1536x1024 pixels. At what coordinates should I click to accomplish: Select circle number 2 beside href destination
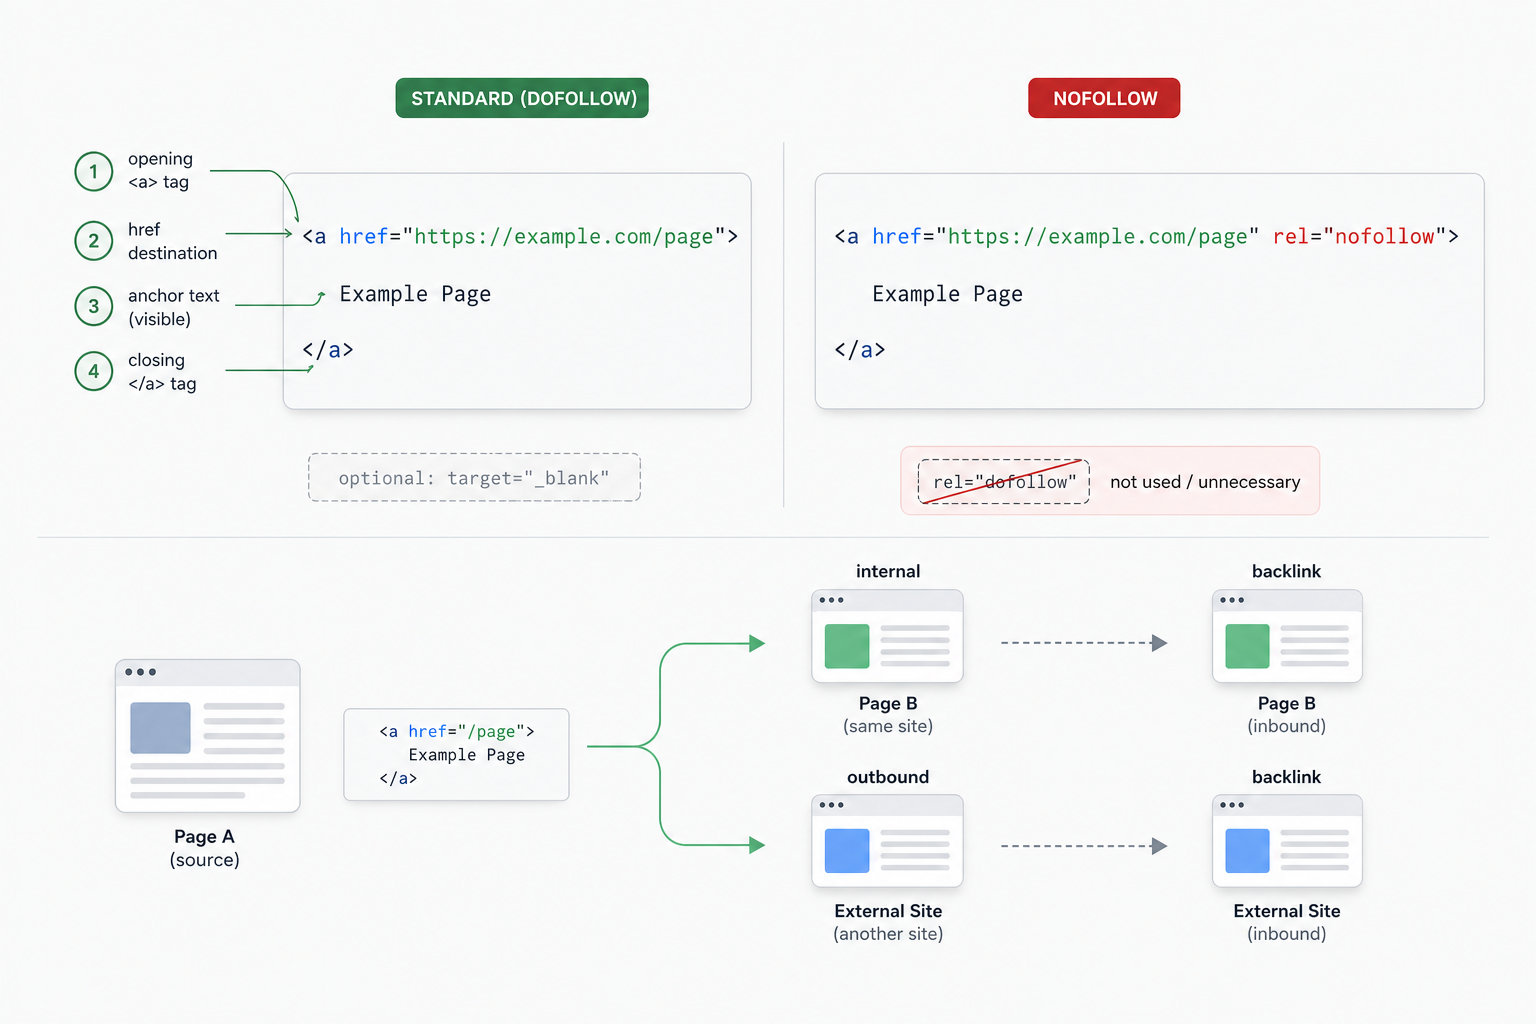point(94,241)
